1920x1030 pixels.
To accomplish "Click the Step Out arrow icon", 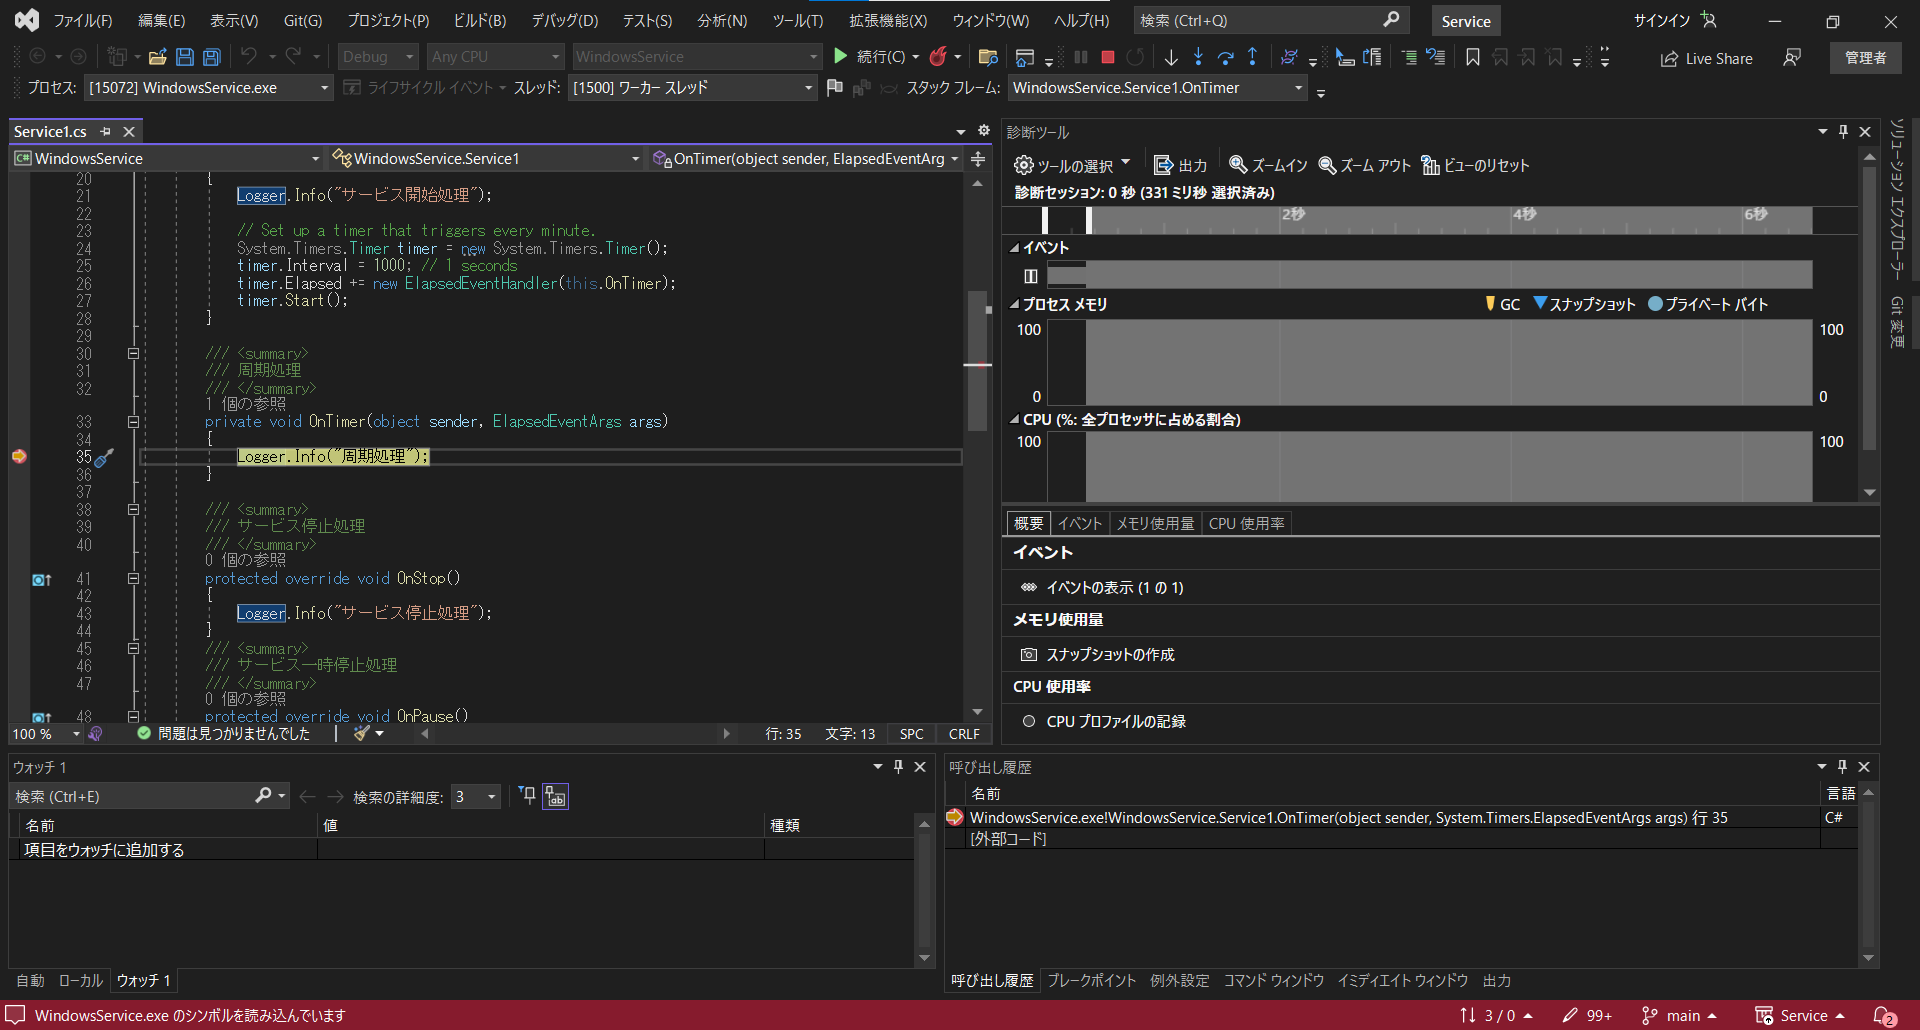I will [x=1252, y=57].
